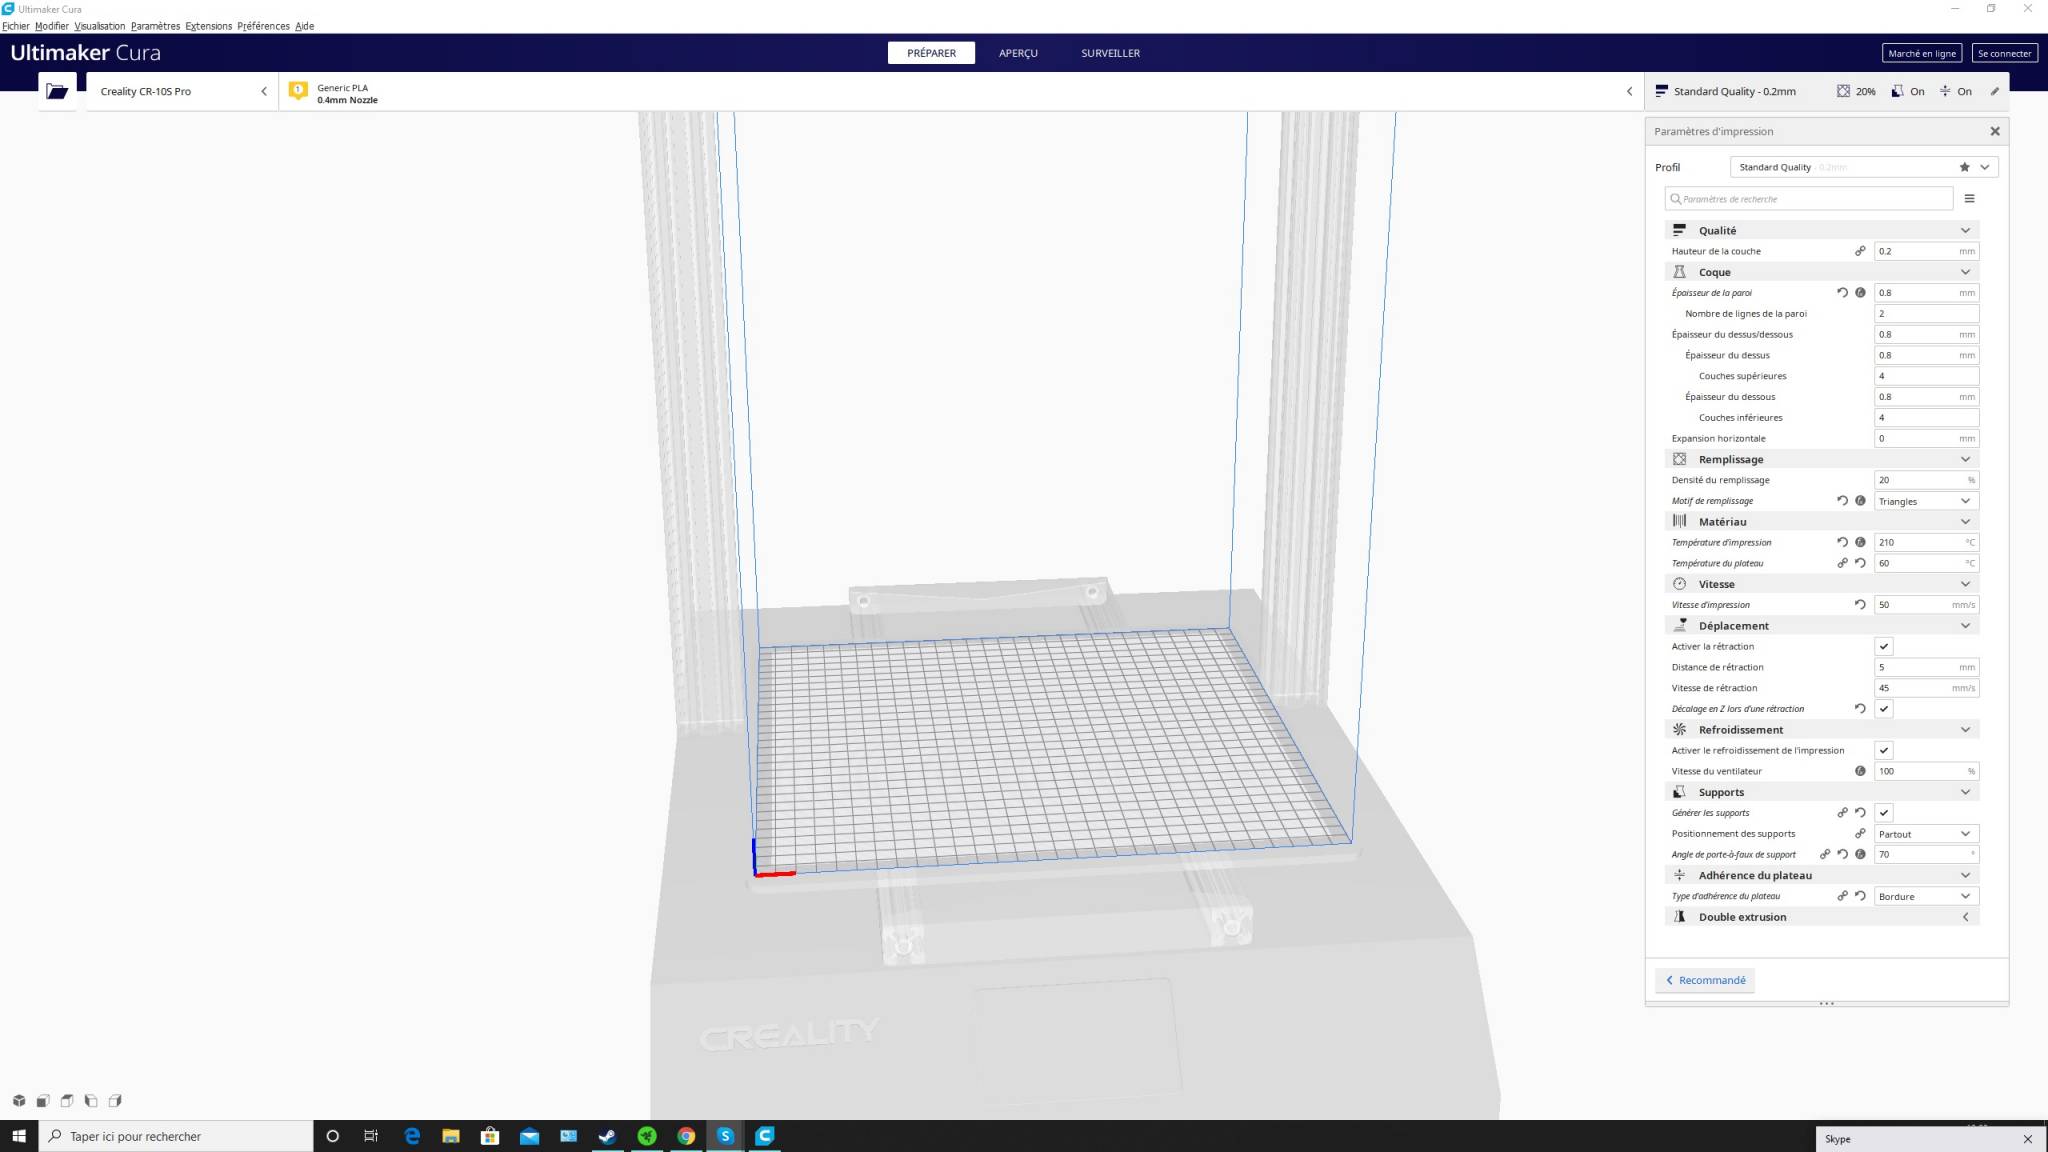Click the Windows Start button

[19, 1136]
